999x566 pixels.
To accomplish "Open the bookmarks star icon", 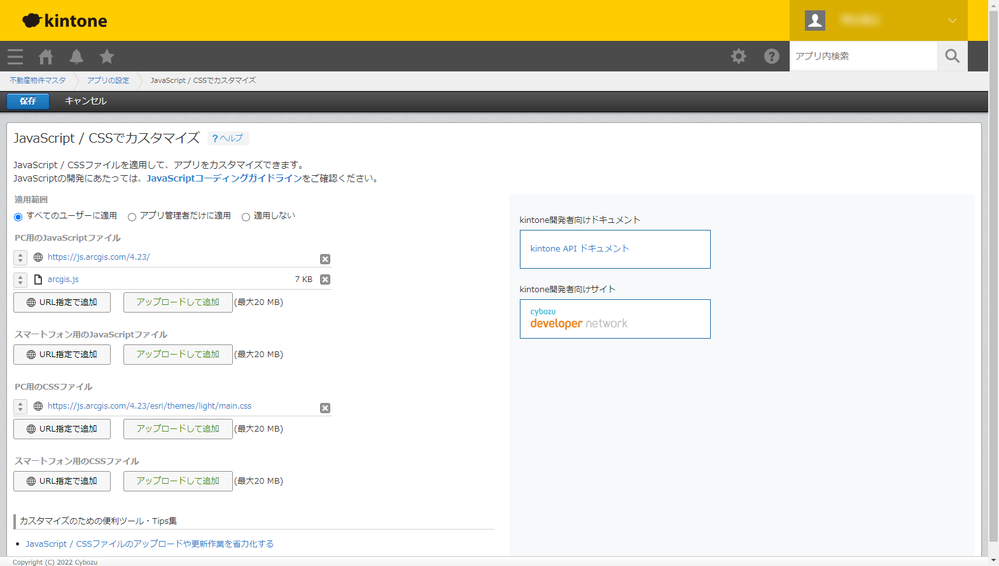I will [107, 57].
